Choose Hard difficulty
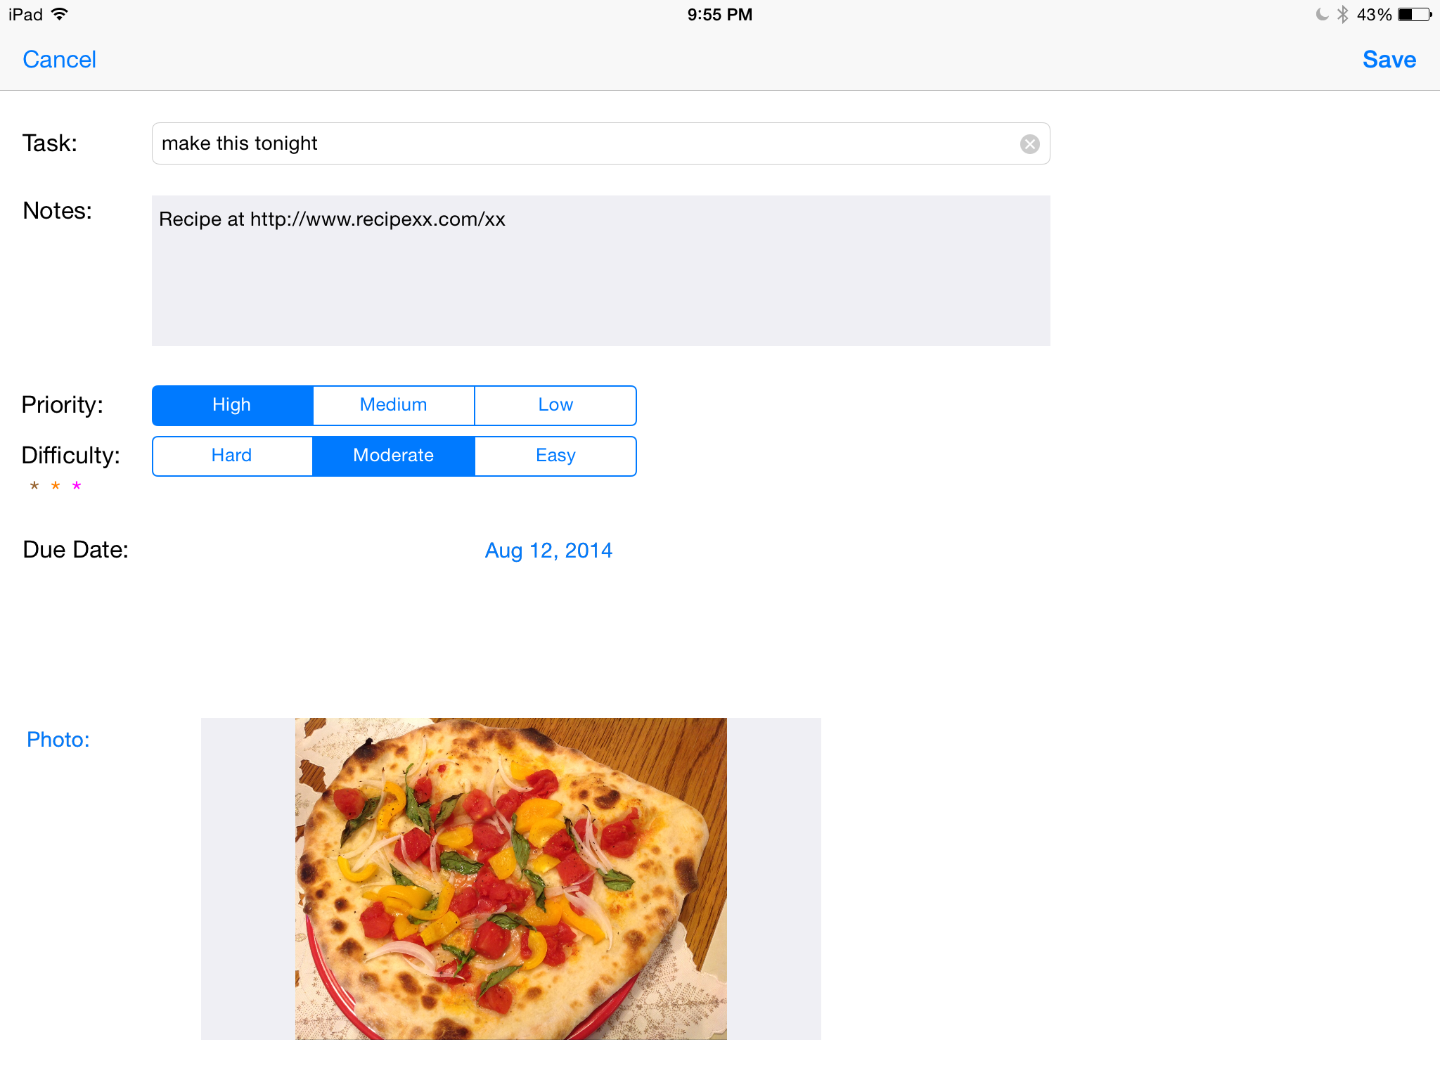This screenshot has width=1440, height=1080. coord(232,456)
